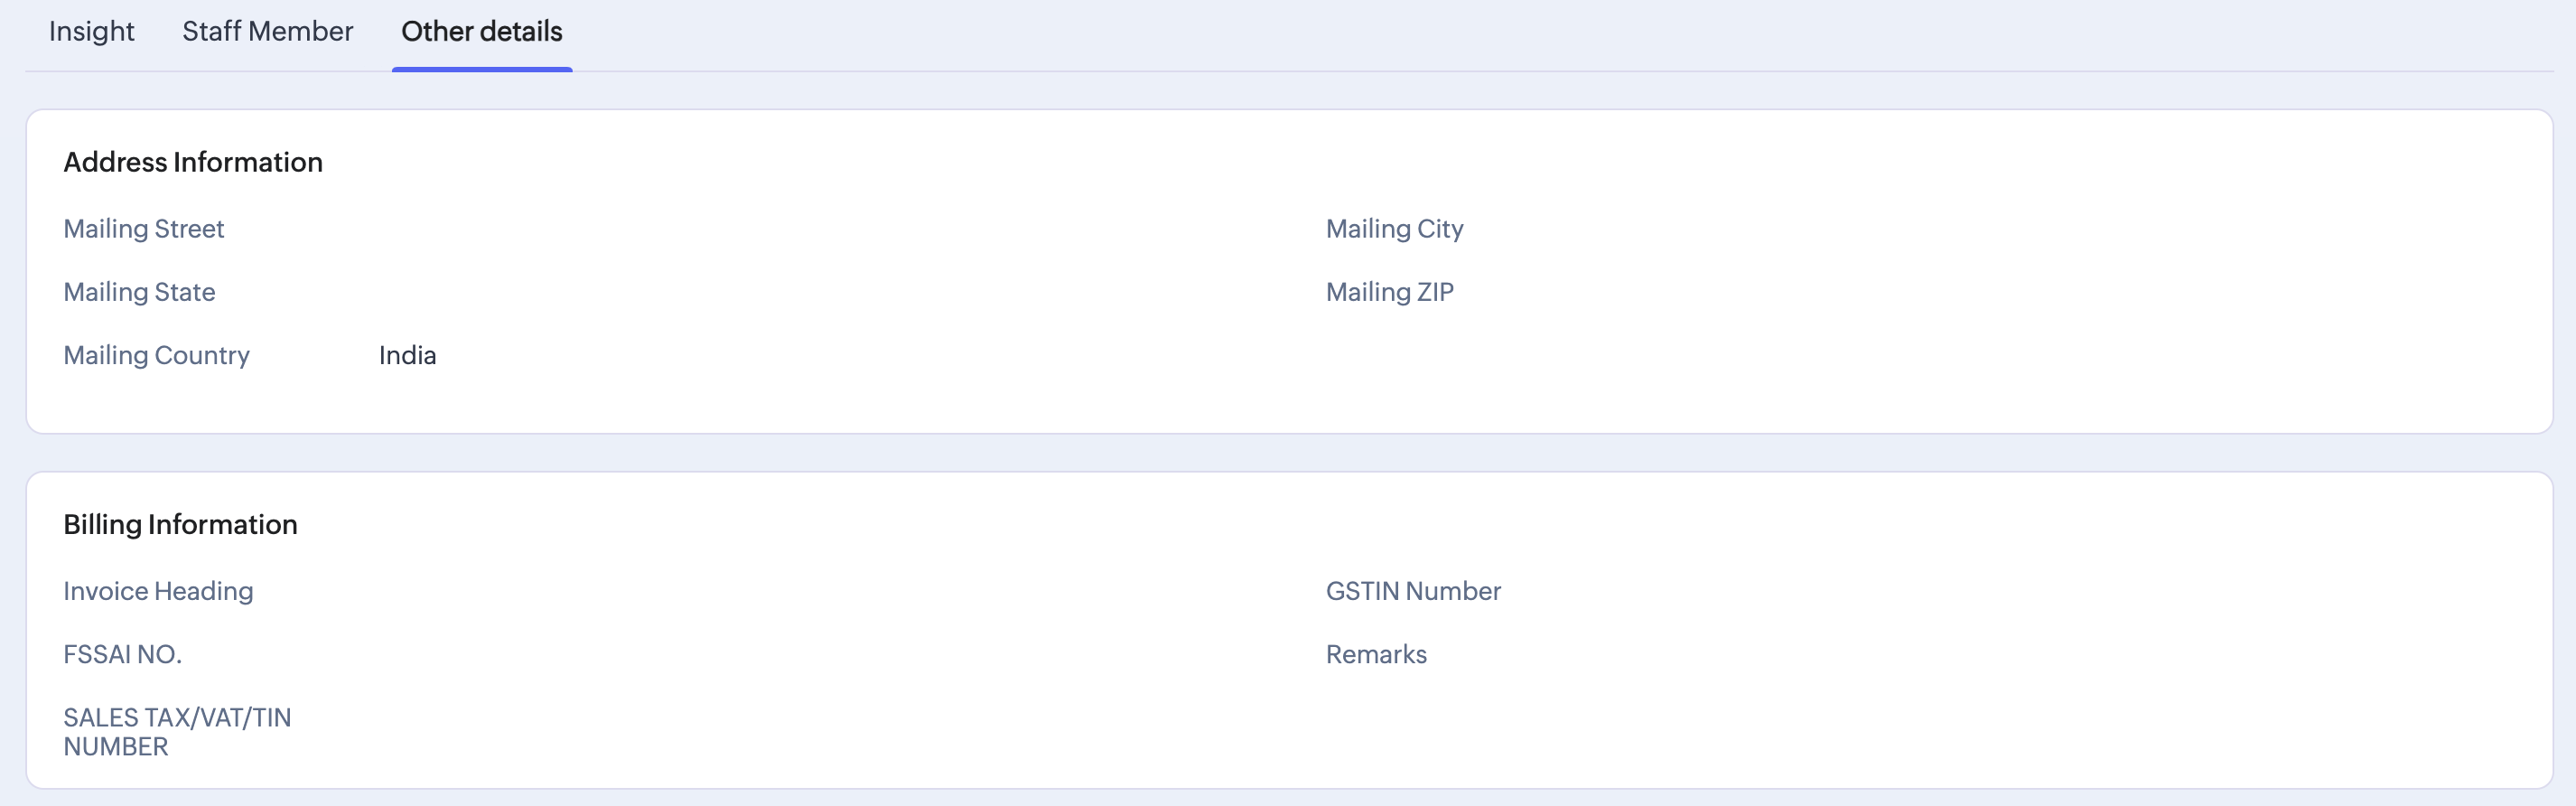Click the GSTIN Number field
Image resolution: width=2576 pixels, height=806 pixels.
(x=1413, y=591)
